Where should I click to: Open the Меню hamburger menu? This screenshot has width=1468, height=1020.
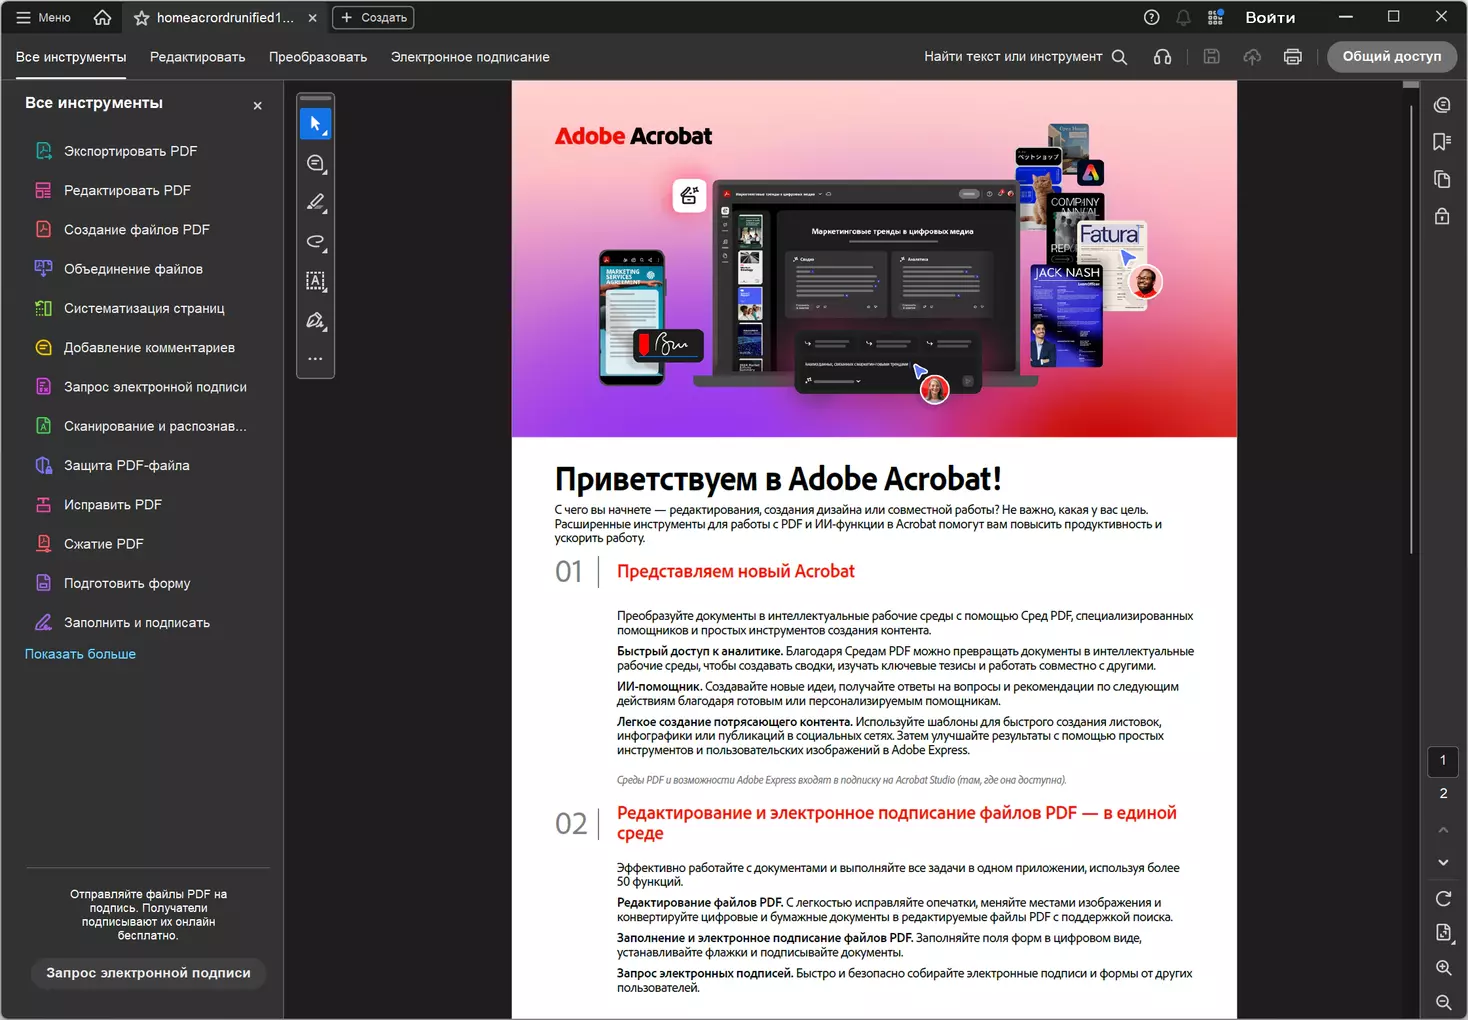coord(43,17)
